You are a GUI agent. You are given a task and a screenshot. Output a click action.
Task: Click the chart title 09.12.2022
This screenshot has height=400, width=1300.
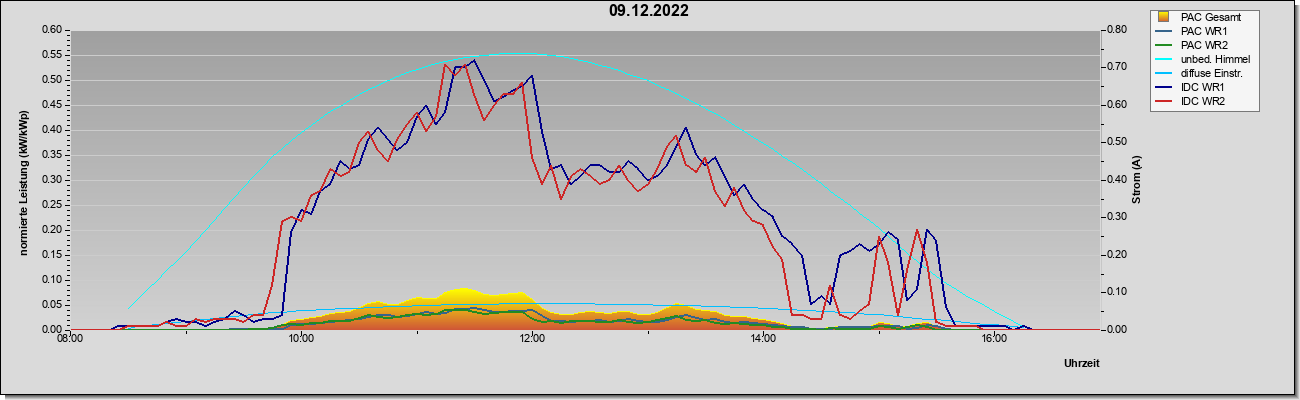click(x=649, y=12)
